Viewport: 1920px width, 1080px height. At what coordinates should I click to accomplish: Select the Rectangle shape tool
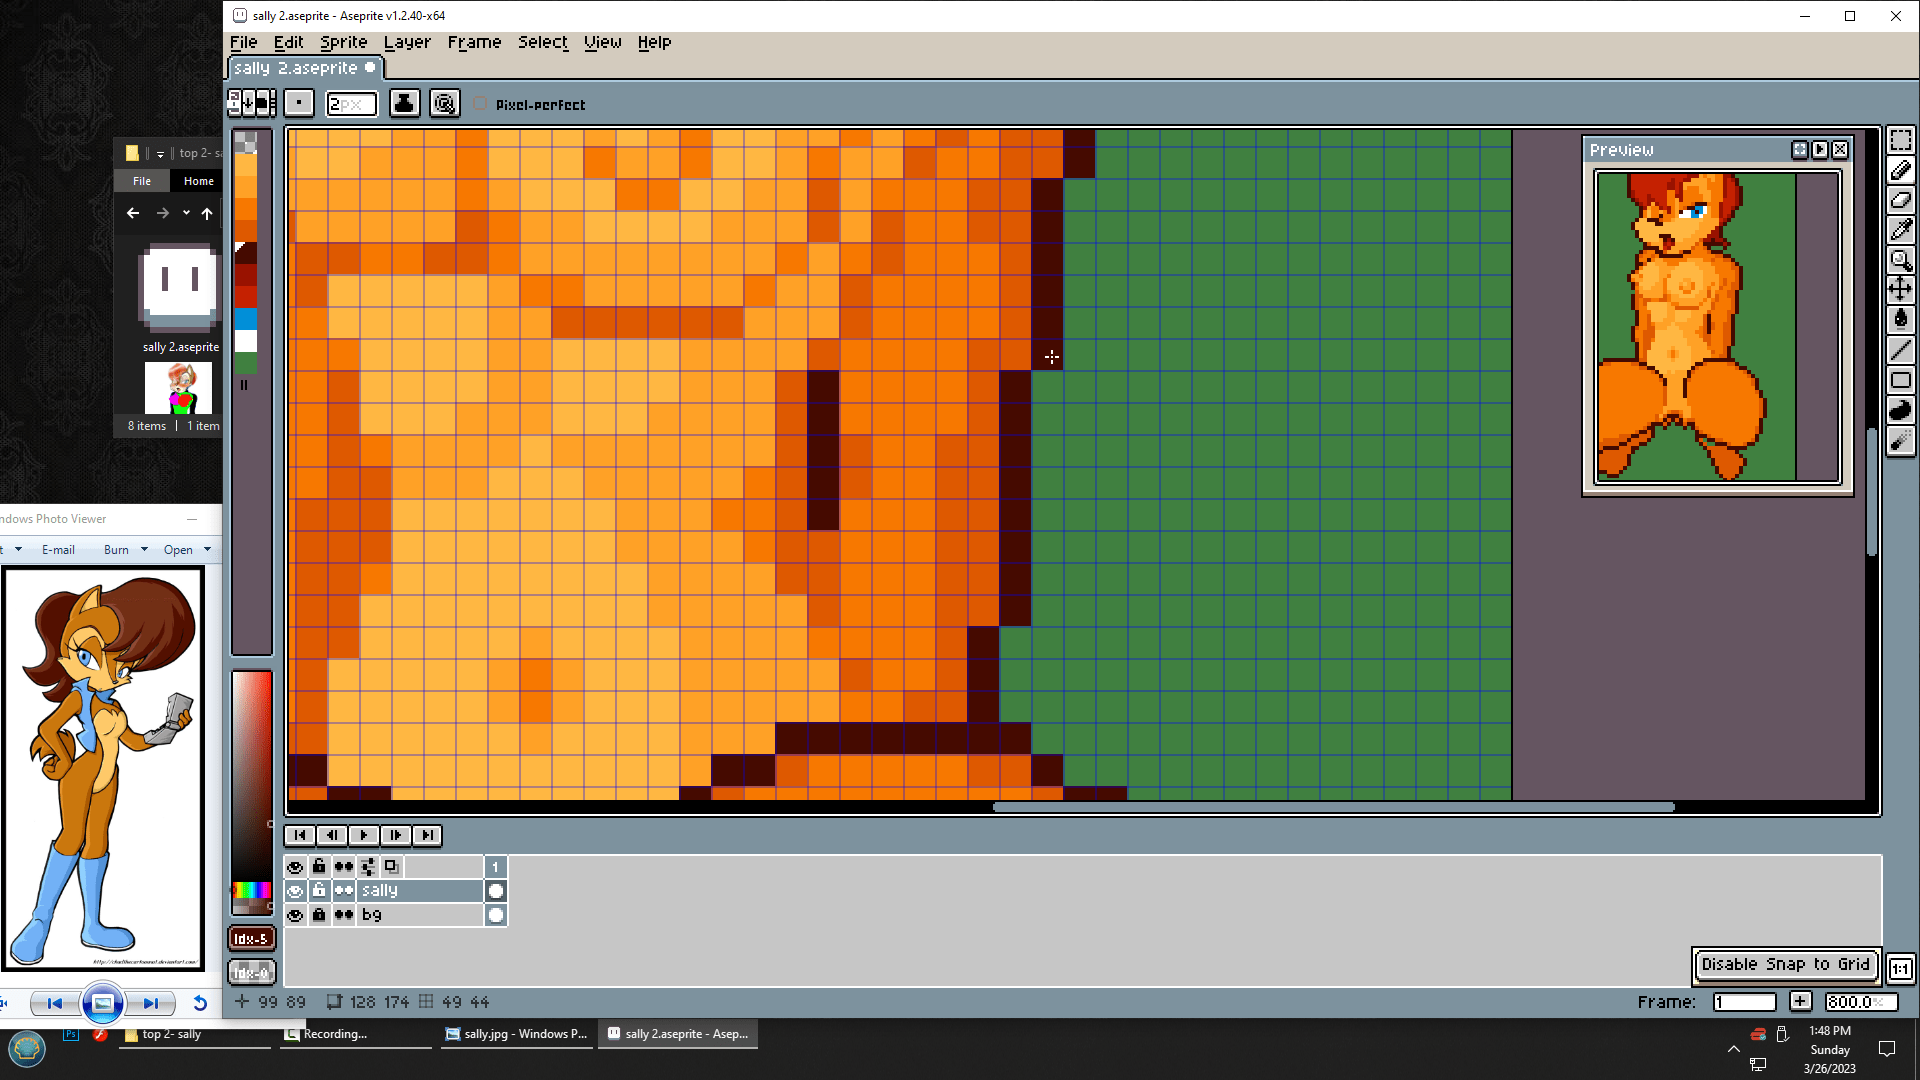coord(1900,380)
